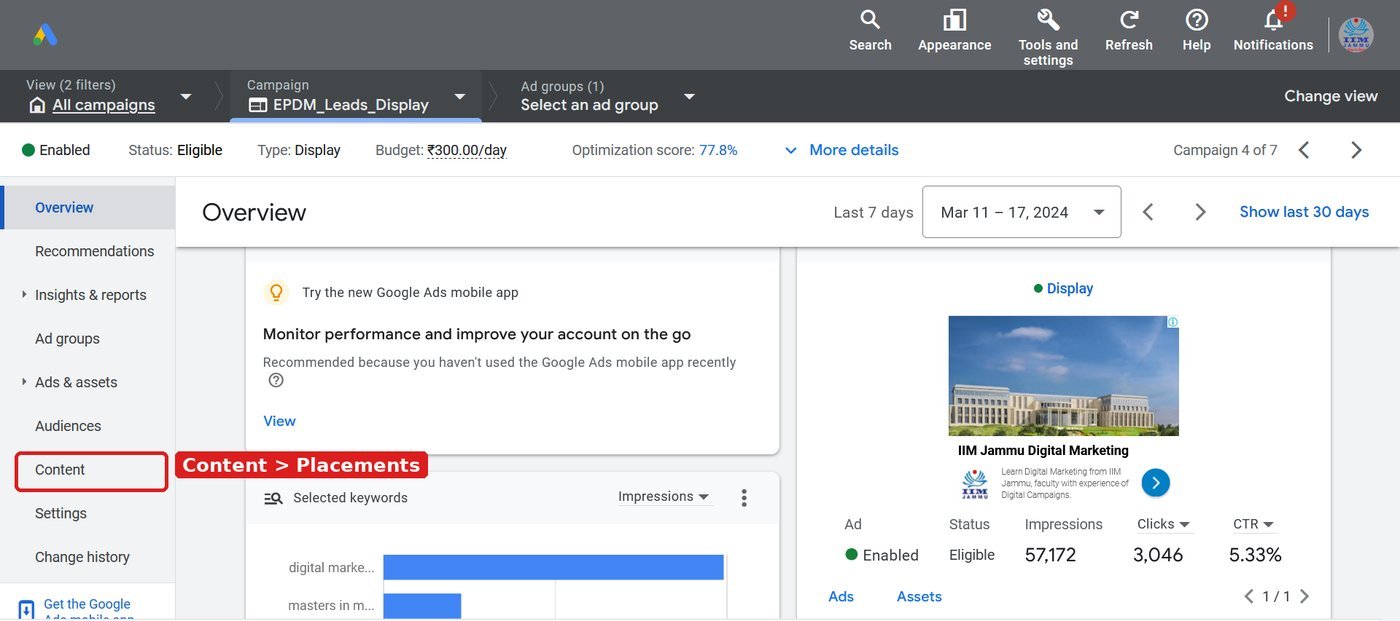The image size is (1400, 621).
Task: Click View link in mobile app card
Action: 279,421
